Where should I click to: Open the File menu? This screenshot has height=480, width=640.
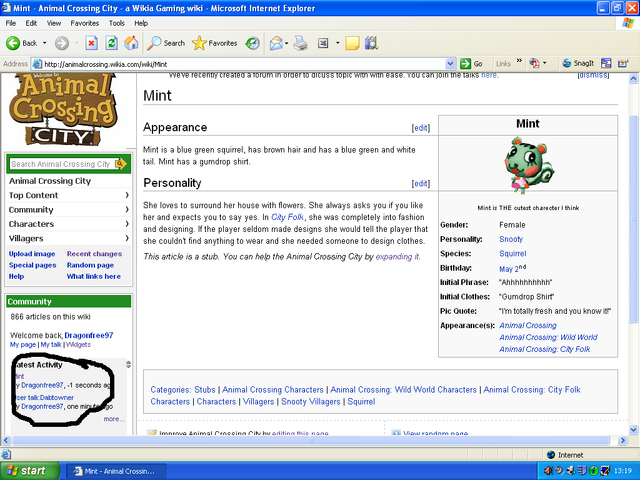[x=11, y=23]
